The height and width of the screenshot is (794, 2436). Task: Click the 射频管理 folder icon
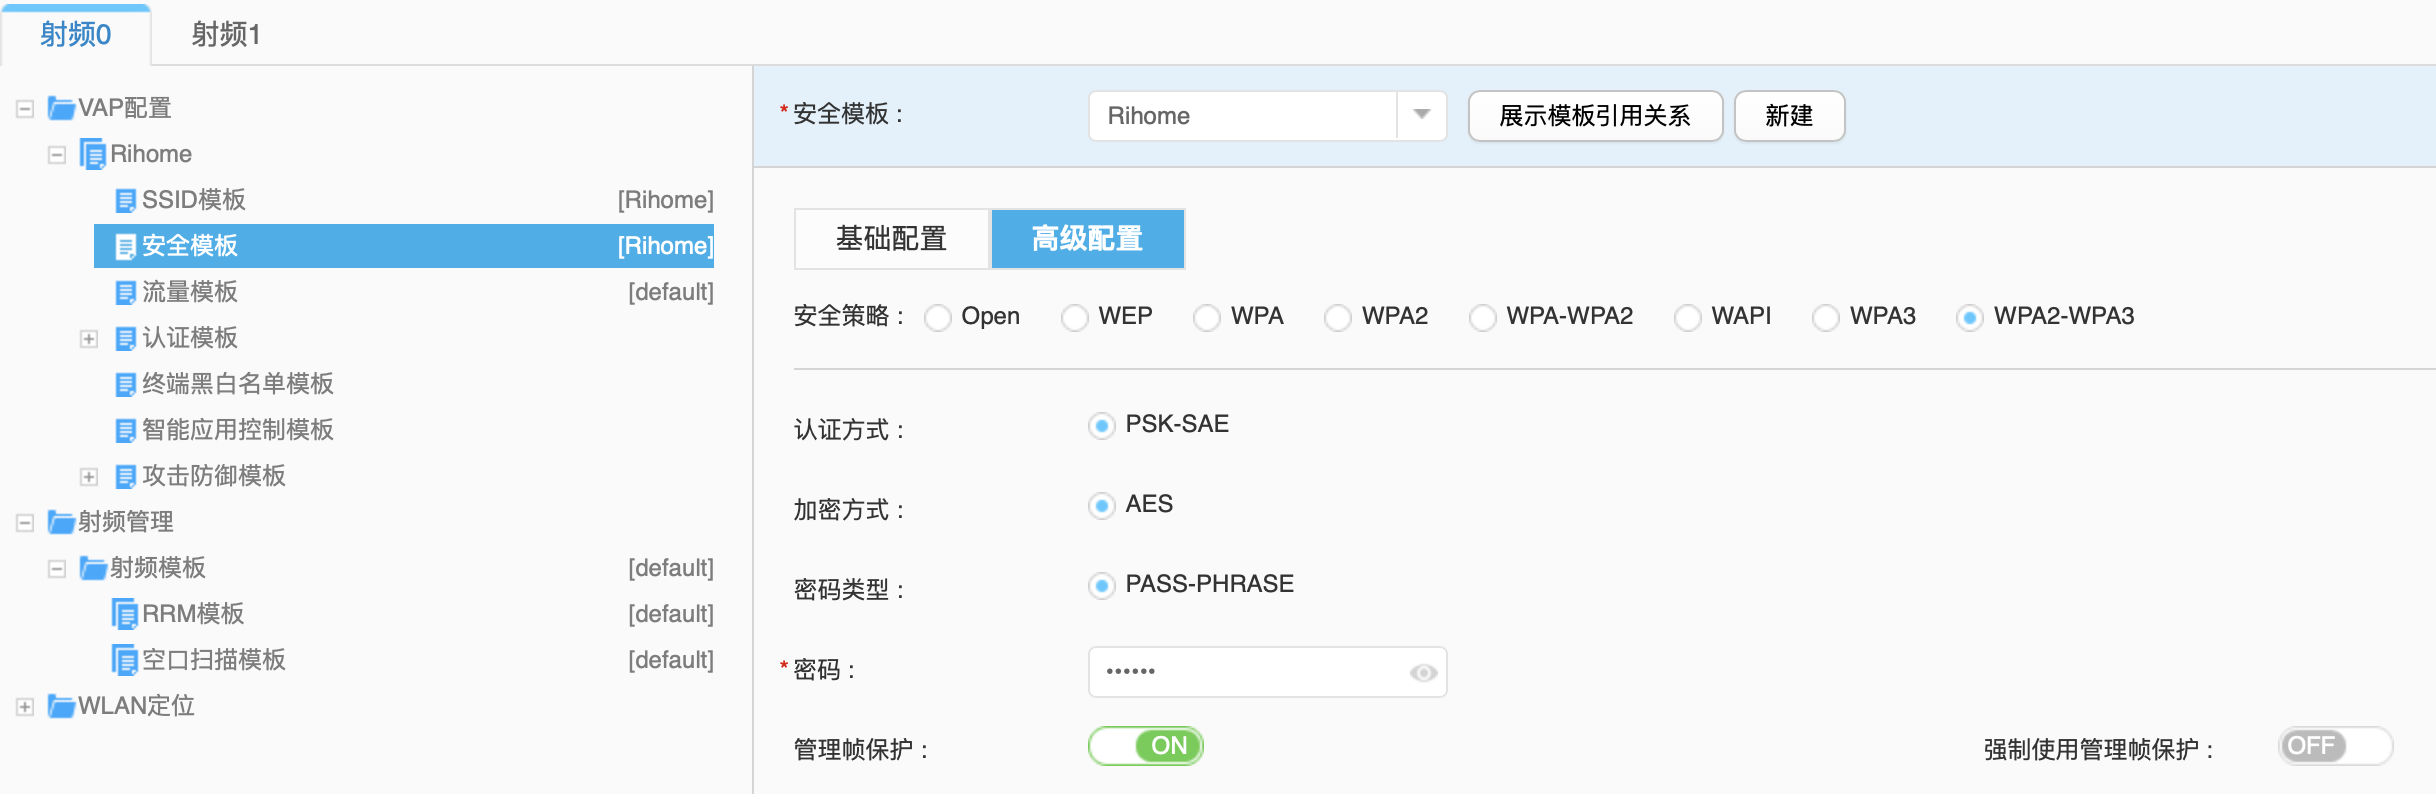pyautogui.click(x=61, y=522)
